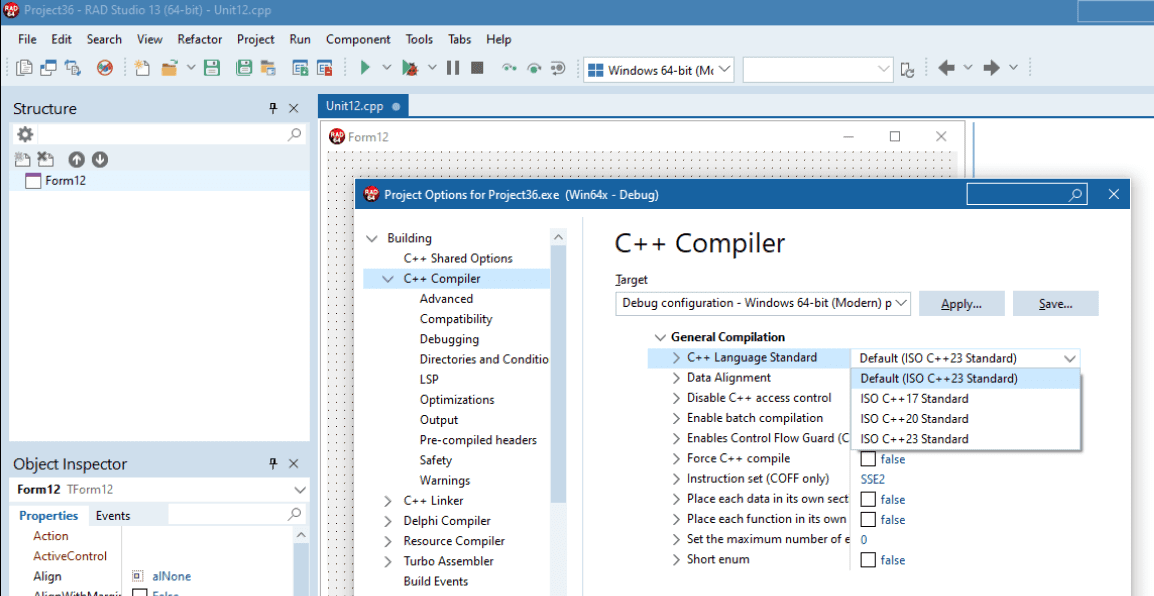Select Form12 in Structure tree

pos(66,181)
